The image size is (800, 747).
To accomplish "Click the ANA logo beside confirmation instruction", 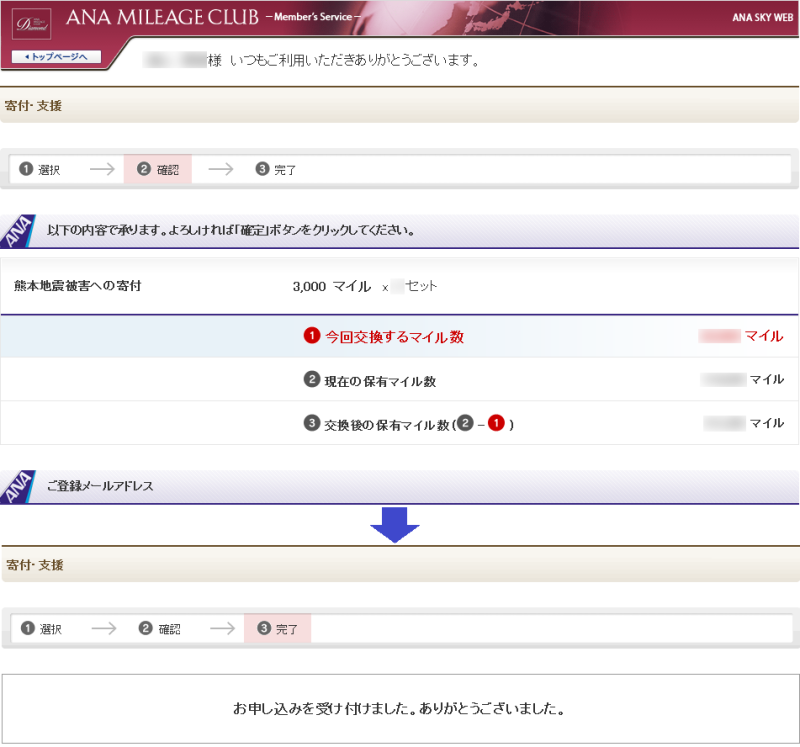I will pyautogui.click(x=18, y=231).
